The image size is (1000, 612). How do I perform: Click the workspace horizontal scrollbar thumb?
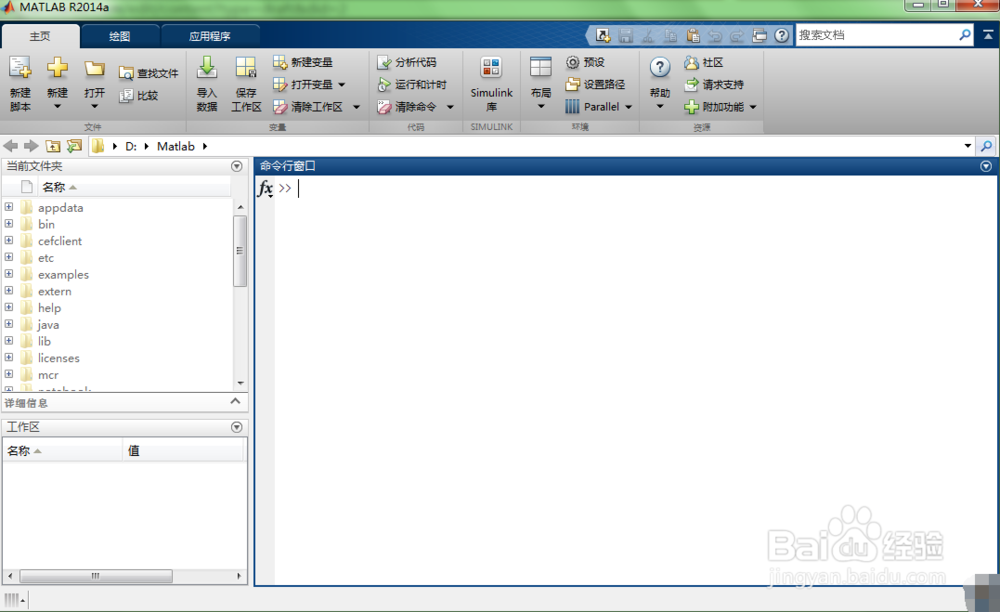pos(96,576)
